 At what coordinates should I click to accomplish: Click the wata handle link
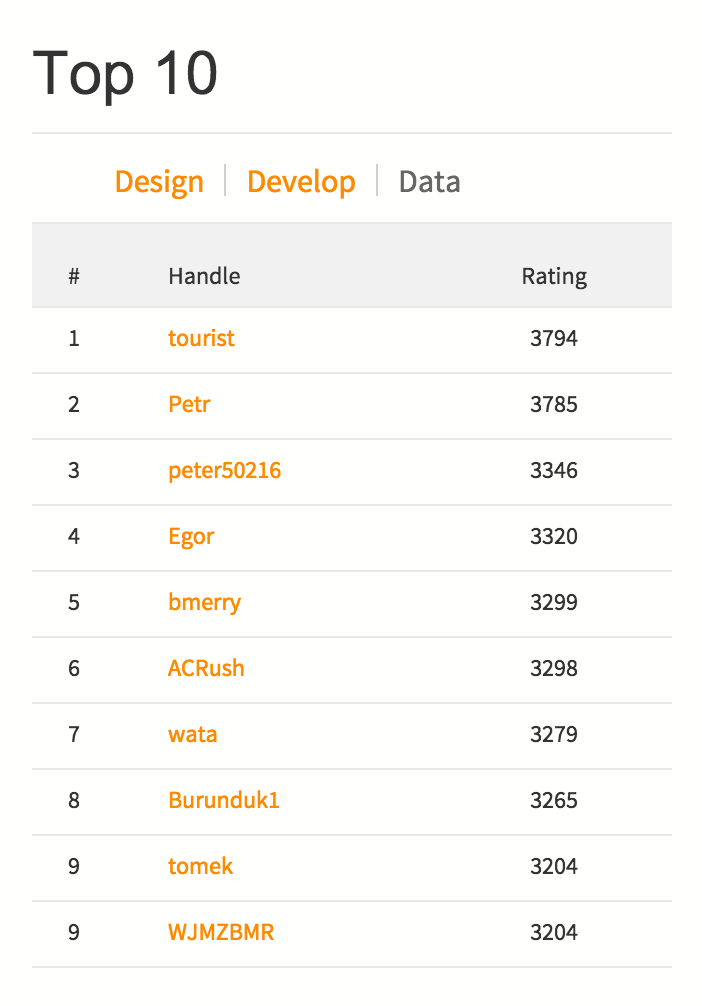tap(192, 734)
